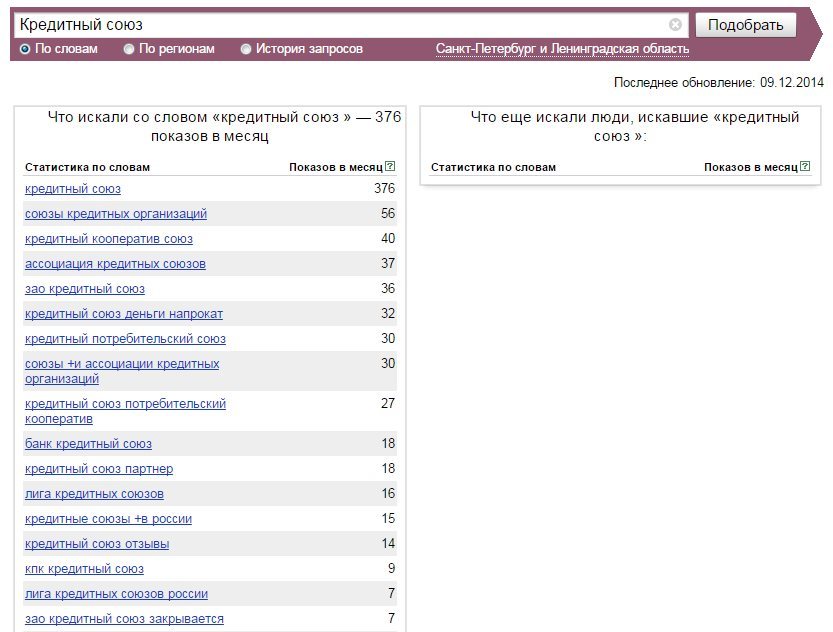Image resolution: width=833 pixels, height=632 pixels.
Task: Click 'Показов в месяц' header in right table
Action: pos(751,167)
